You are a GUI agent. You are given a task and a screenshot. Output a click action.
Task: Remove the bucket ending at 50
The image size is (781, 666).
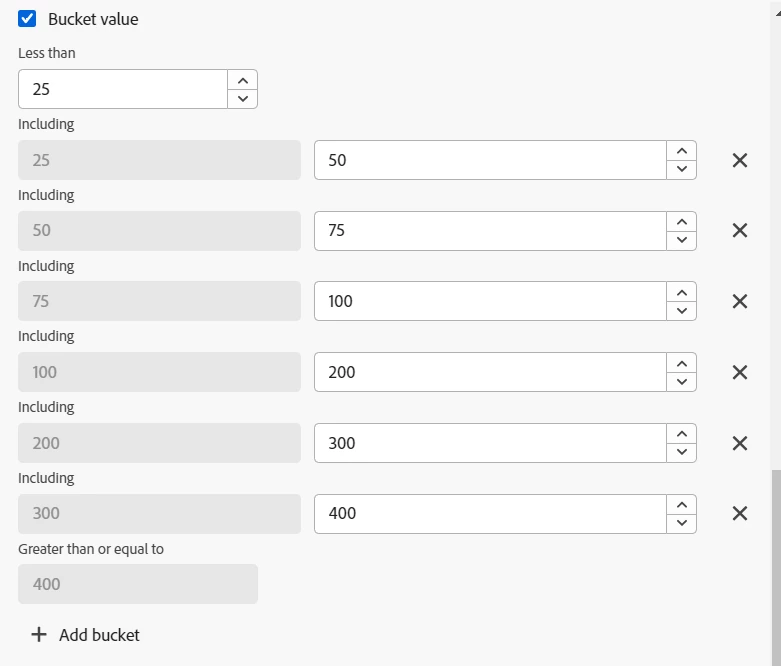coord(740,160)
